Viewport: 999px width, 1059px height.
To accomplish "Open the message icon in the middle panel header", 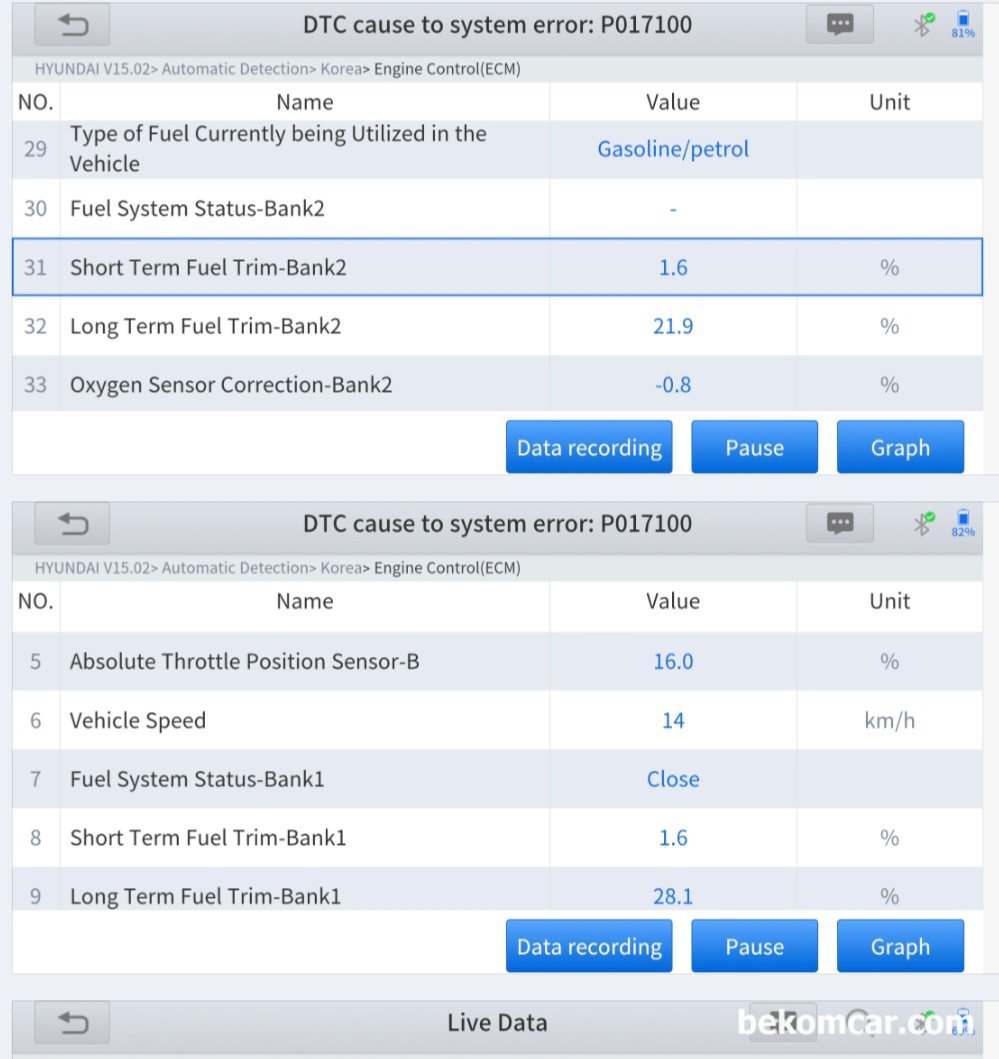I will (840, 523).
